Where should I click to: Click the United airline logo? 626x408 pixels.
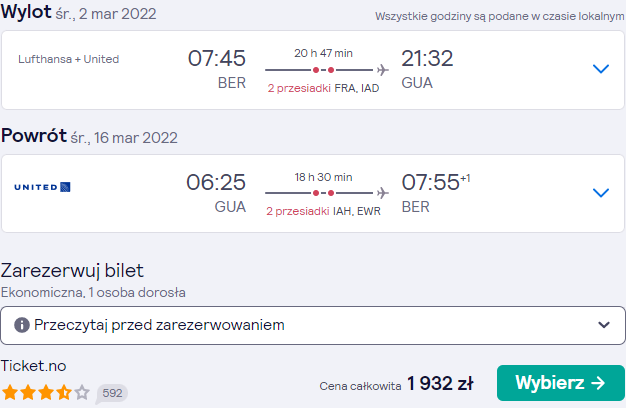42,187
